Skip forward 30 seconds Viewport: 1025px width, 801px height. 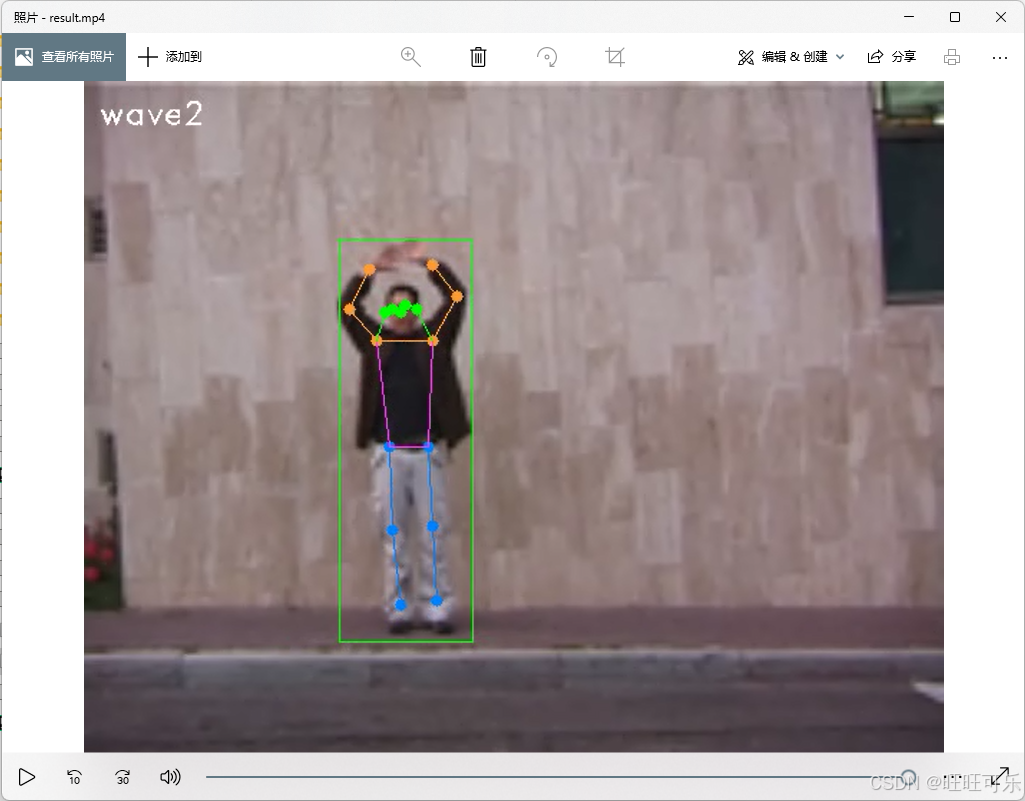tap(122, 777)
